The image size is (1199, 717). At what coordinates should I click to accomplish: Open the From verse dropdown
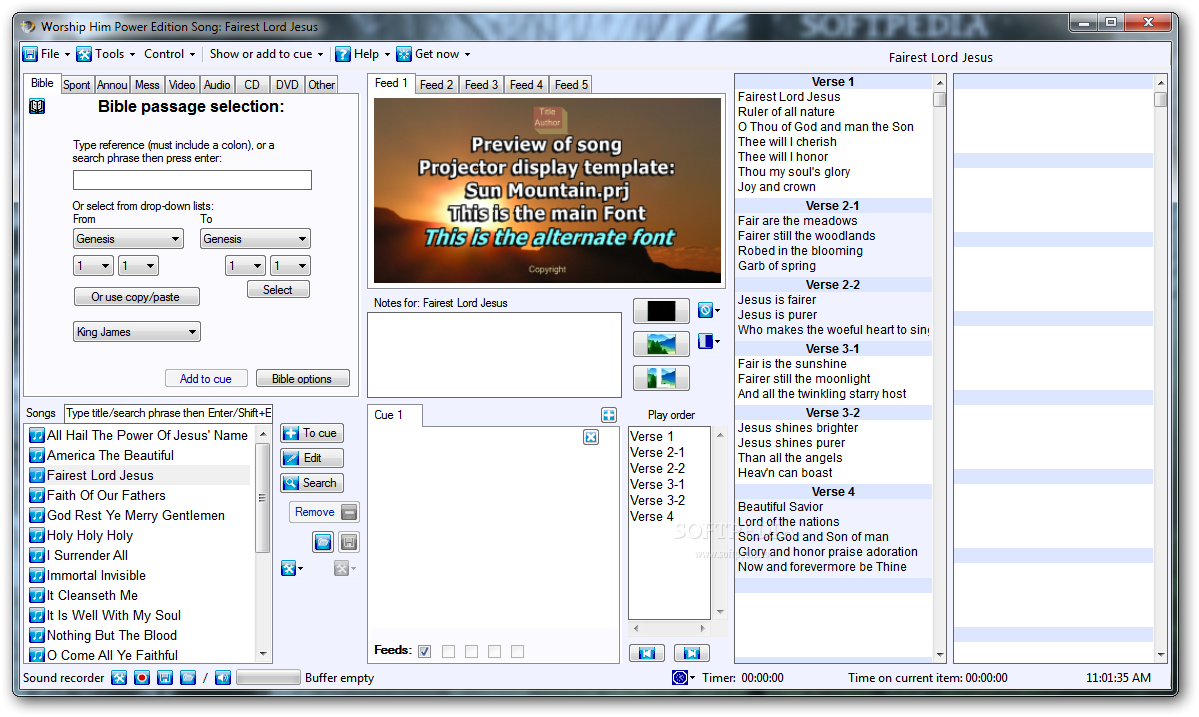[x=138, y=266]
